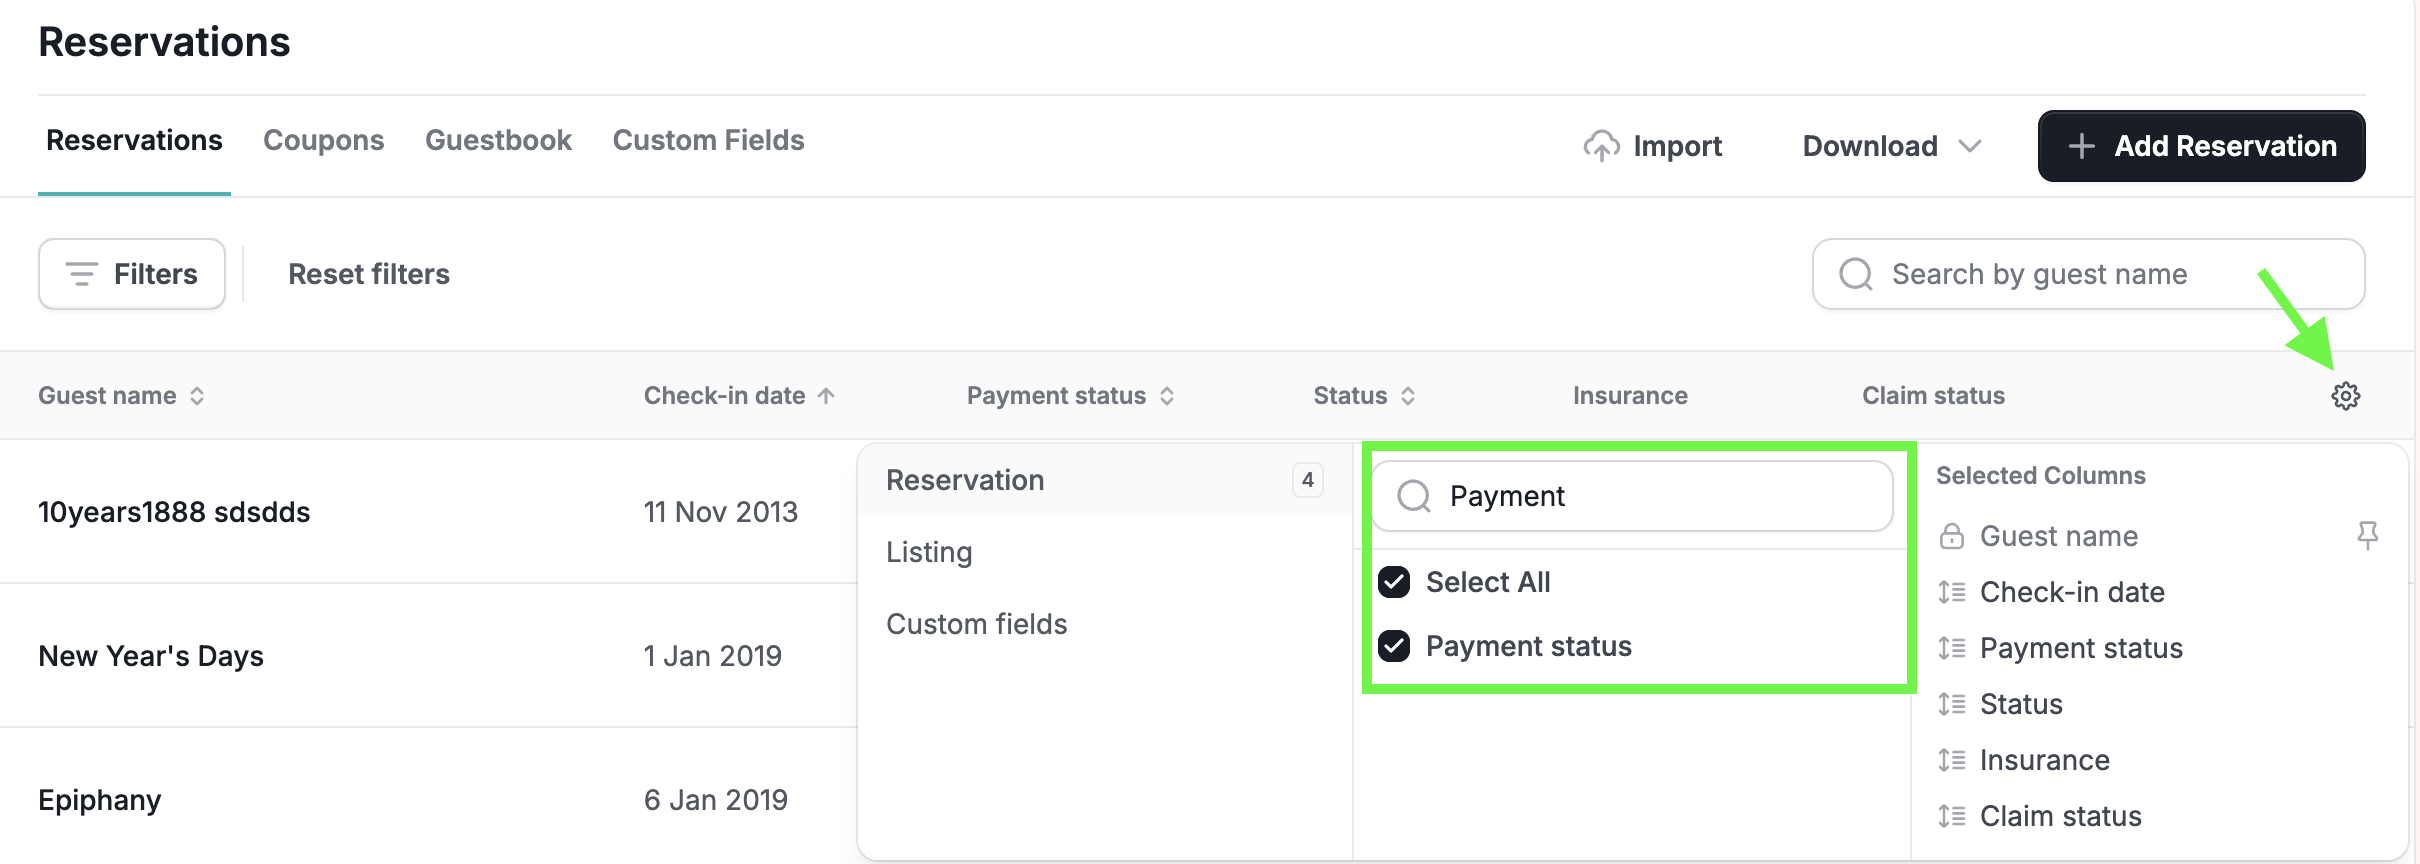Open the Guestbook tab

(x=498, y=140)
